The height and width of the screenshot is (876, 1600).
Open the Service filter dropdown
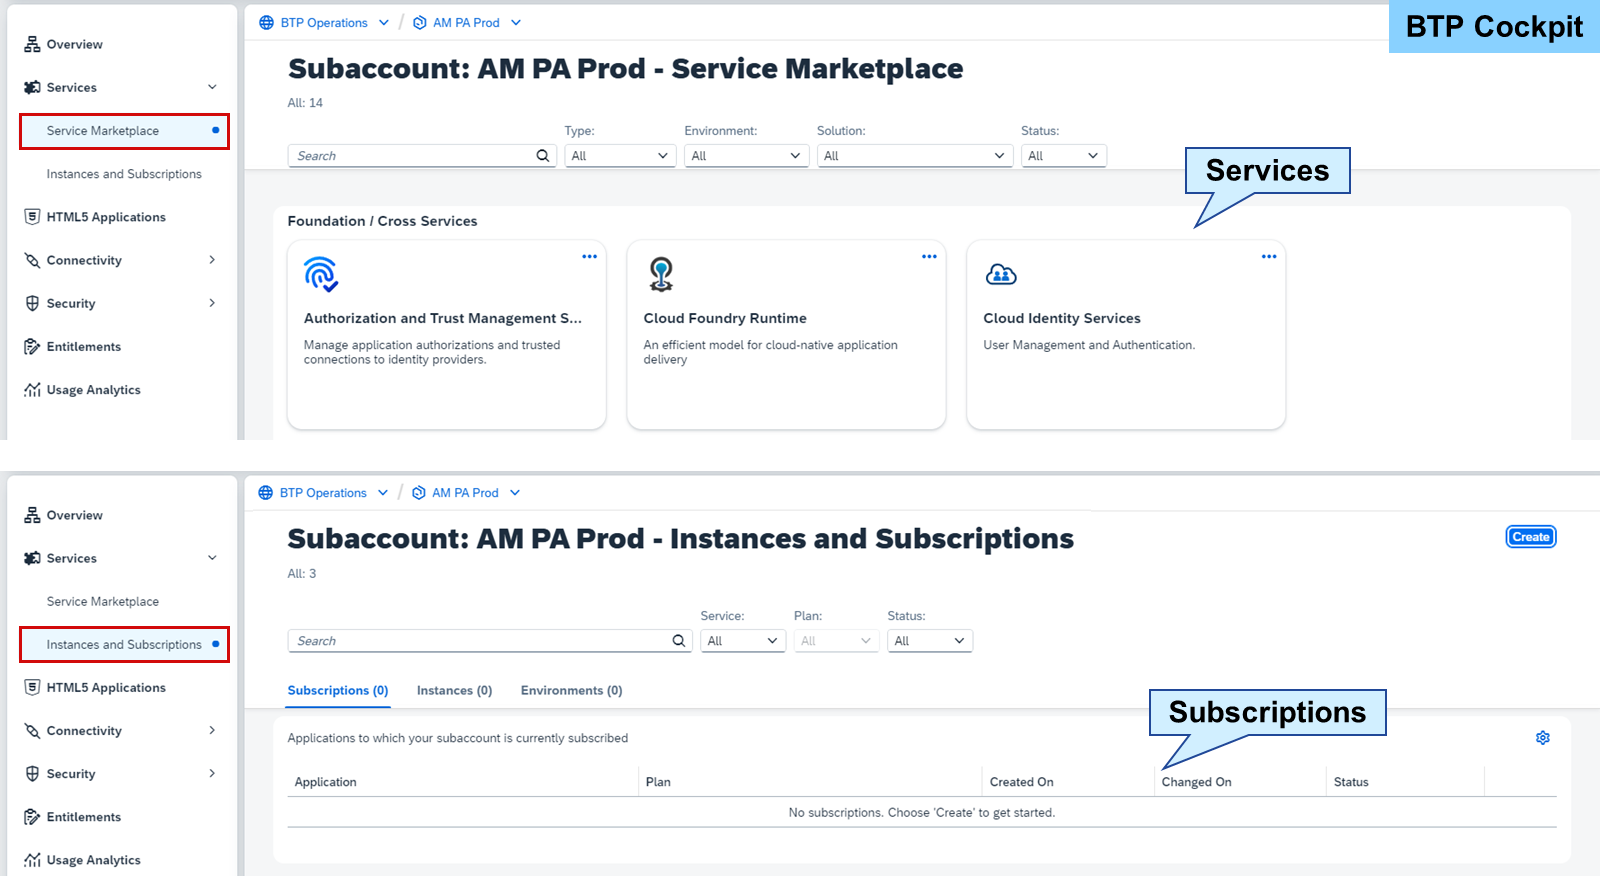pos(742,641)
